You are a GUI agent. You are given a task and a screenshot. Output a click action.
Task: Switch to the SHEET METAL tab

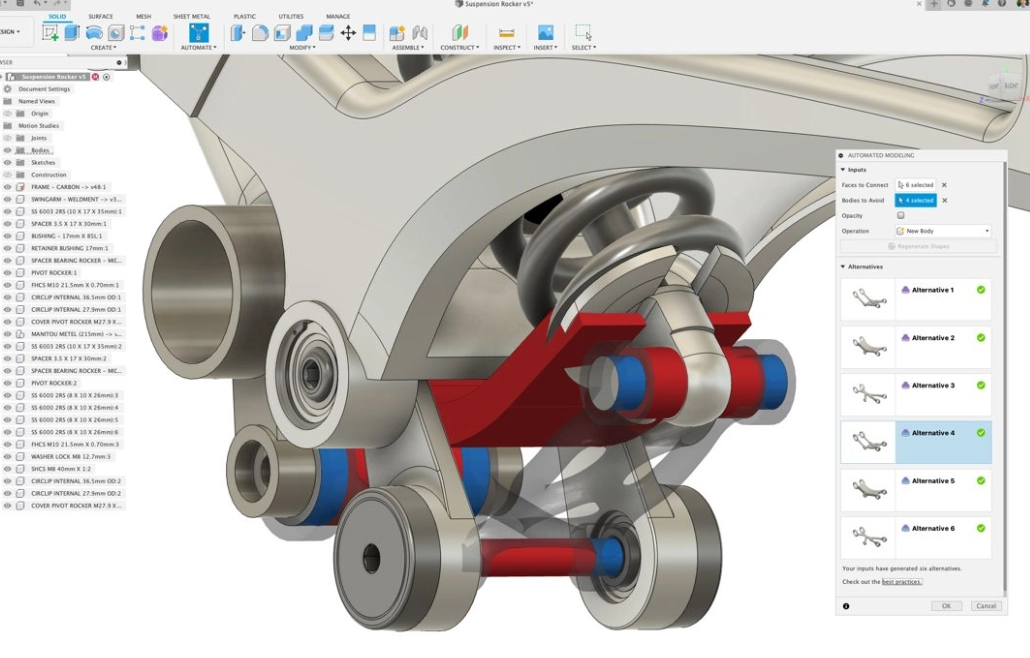pos(190,16)
